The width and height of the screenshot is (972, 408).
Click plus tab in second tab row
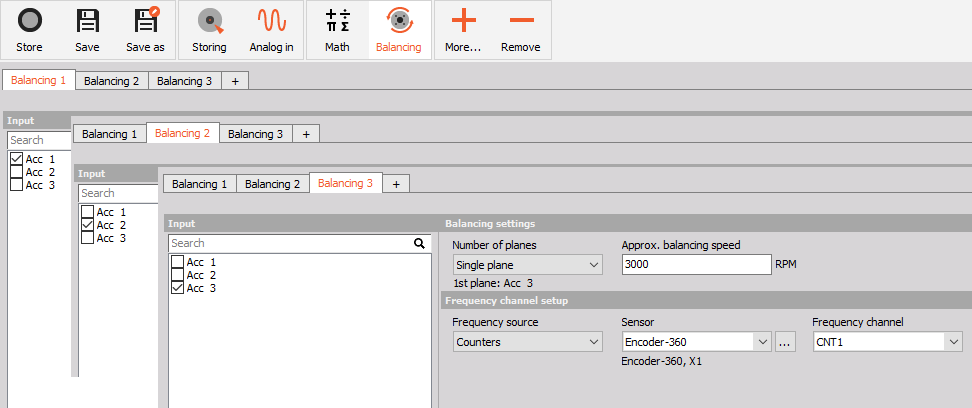pos(306,134)
